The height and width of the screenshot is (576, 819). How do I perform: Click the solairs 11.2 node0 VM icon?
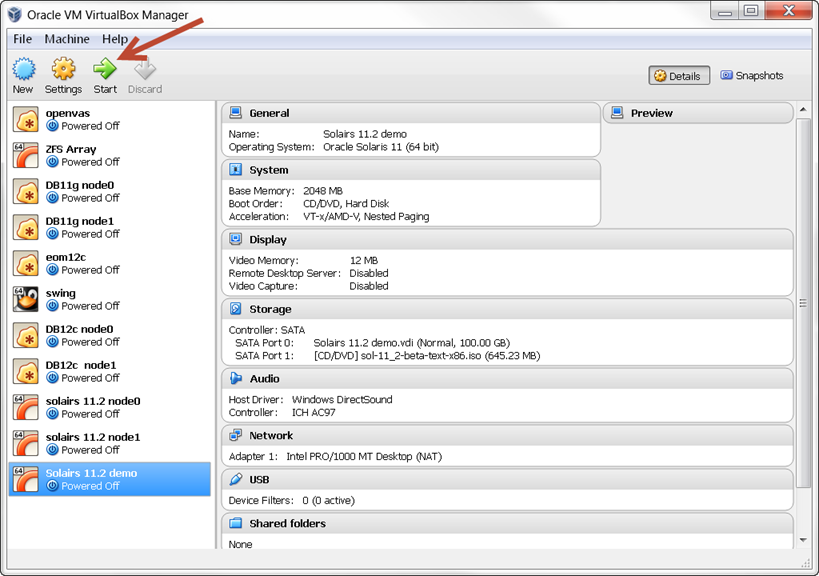click(x=26, y=408)
